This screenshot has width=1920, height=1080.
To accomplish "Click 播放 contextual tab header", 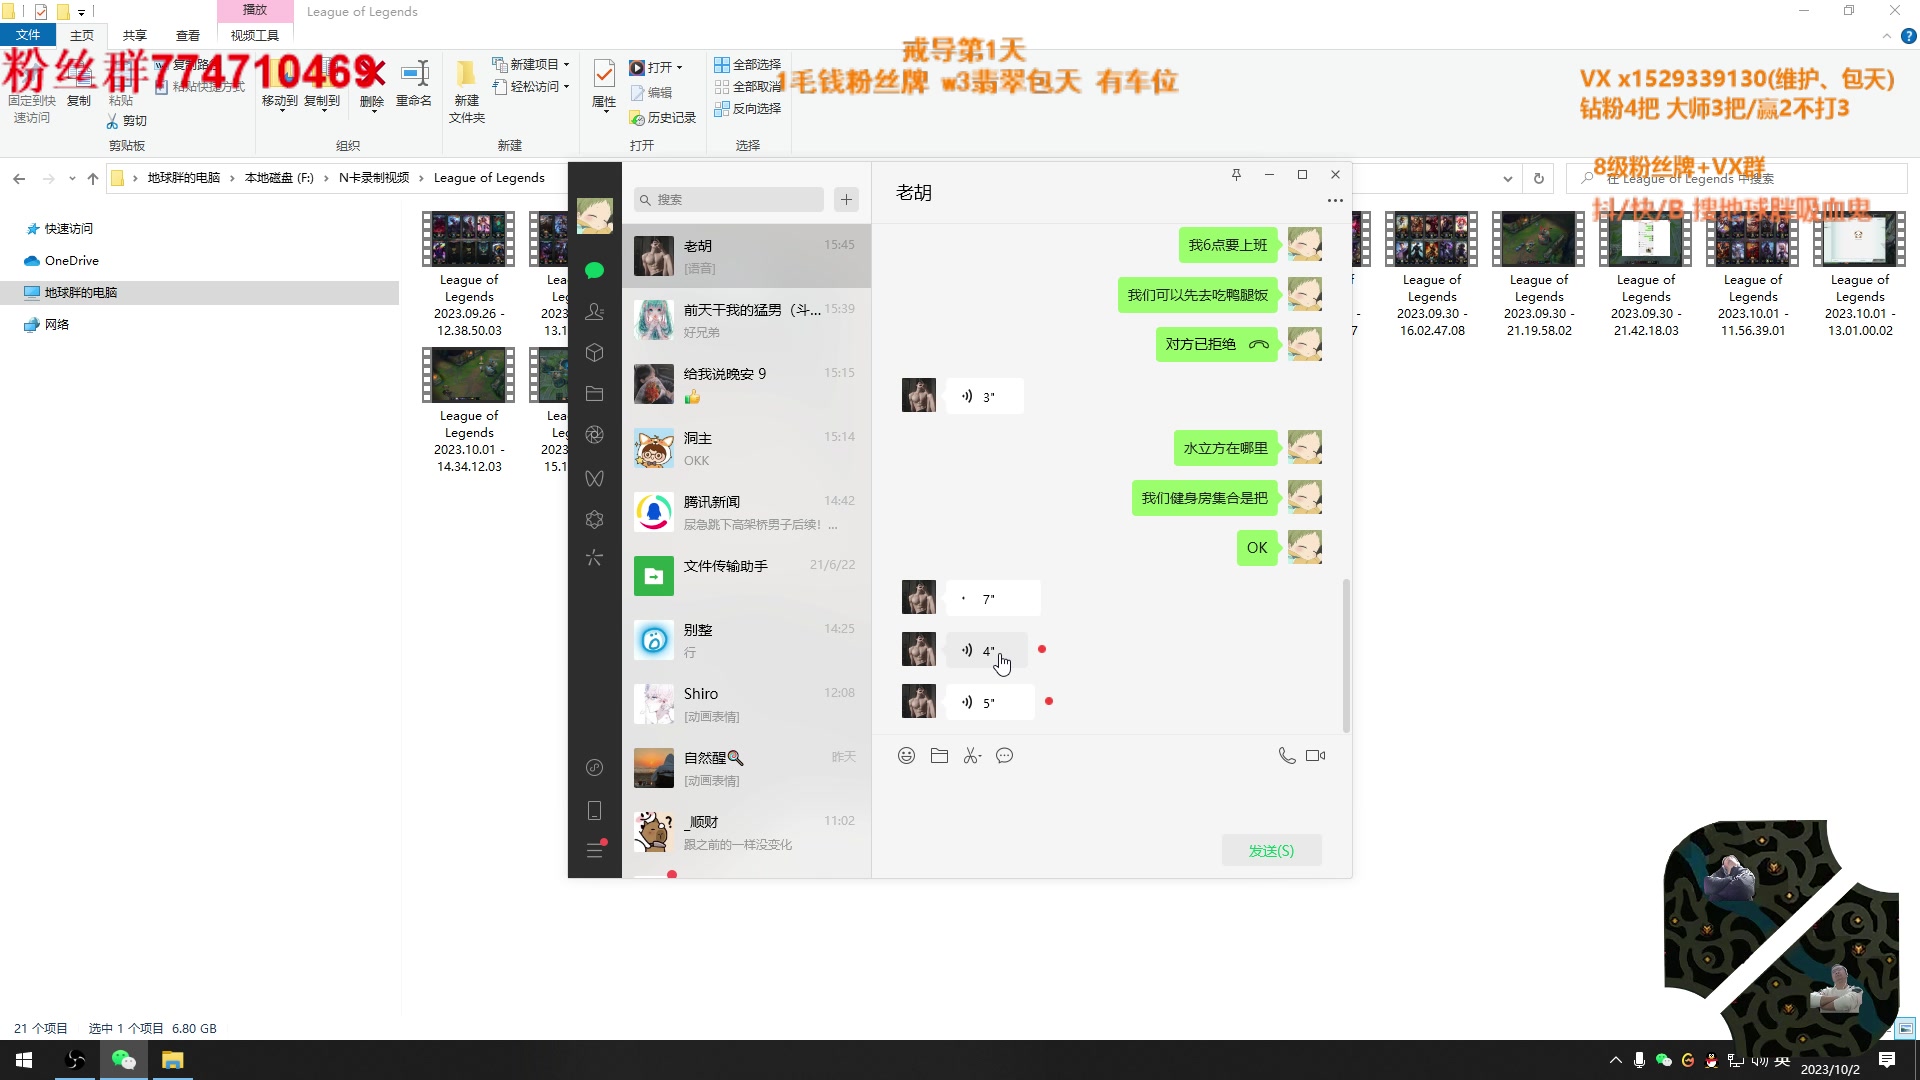I will tap(255, 10).
